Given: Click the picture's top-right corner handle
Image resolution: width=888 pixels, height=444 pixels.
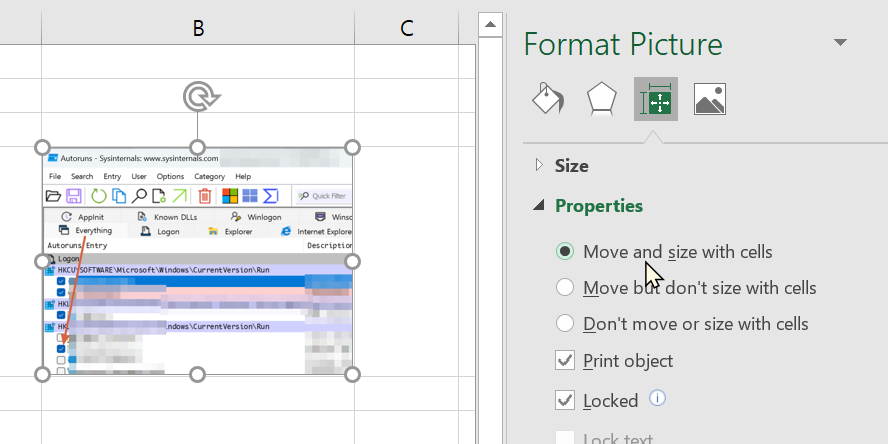Looking at the screenshot, I should pos(352,148).
